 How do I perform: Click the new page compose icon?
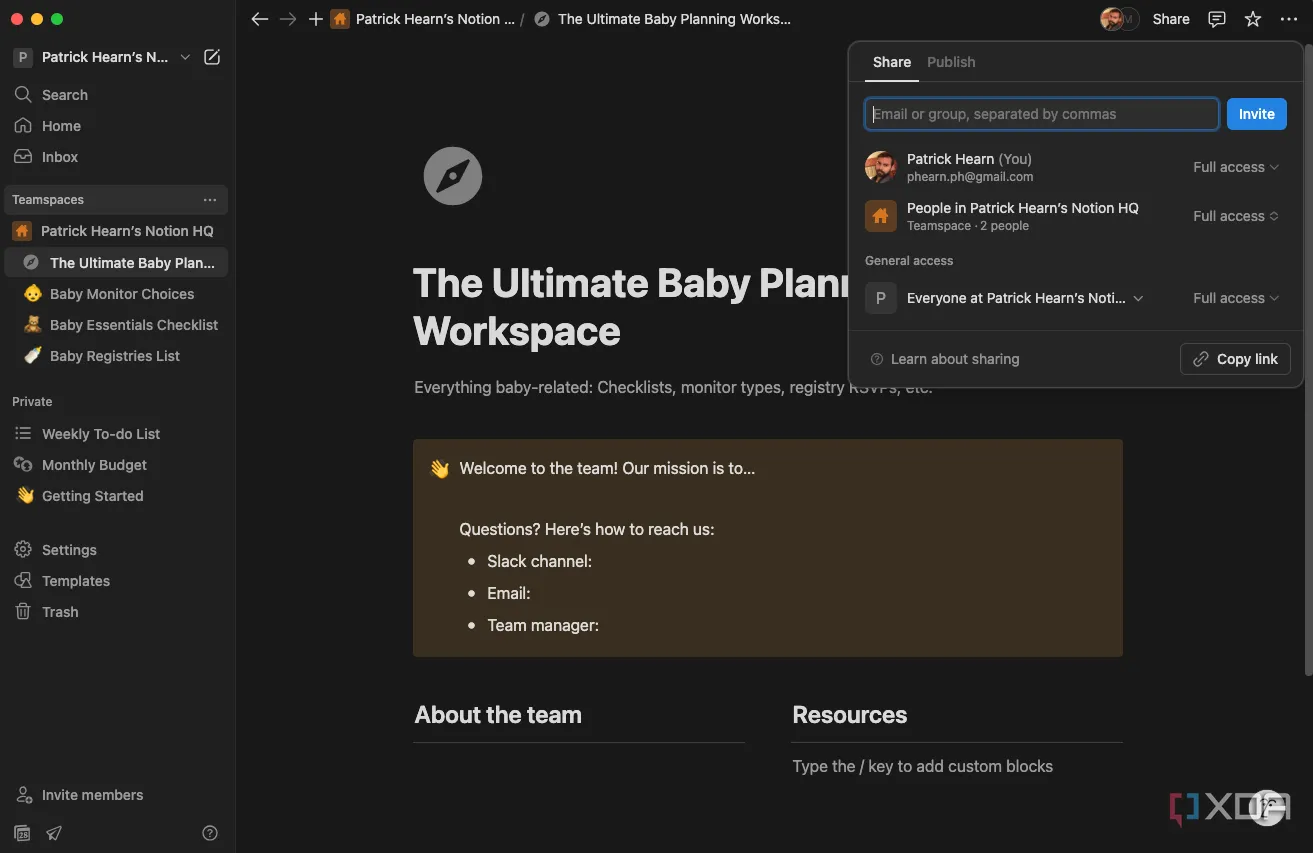click(212, 58)
